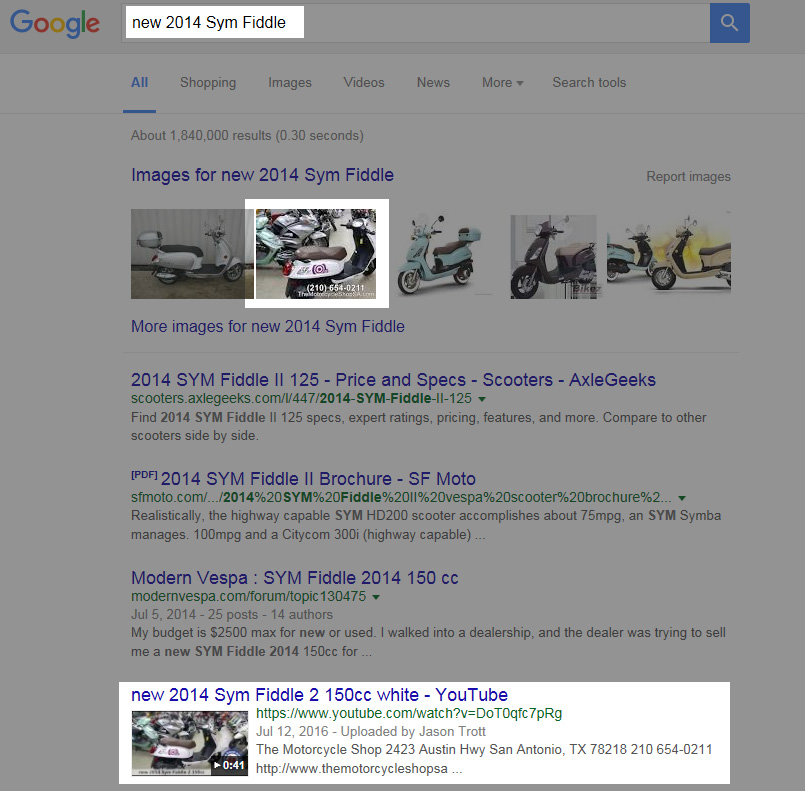Play the 0:41 YouTube video thumbnail
805x791 pixels.
(189, 743)
